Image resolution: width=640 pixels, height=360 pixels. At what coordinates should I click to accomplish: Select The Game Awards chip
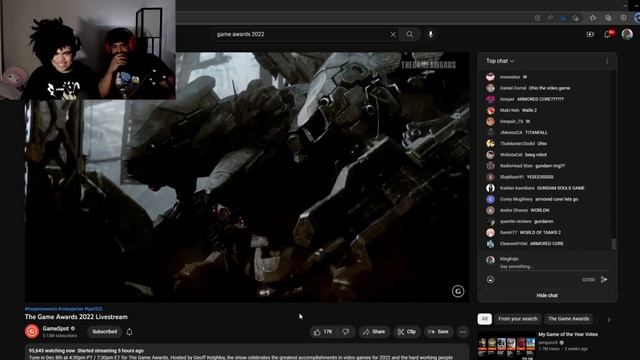pyautogui.click(x=568, y=319)
